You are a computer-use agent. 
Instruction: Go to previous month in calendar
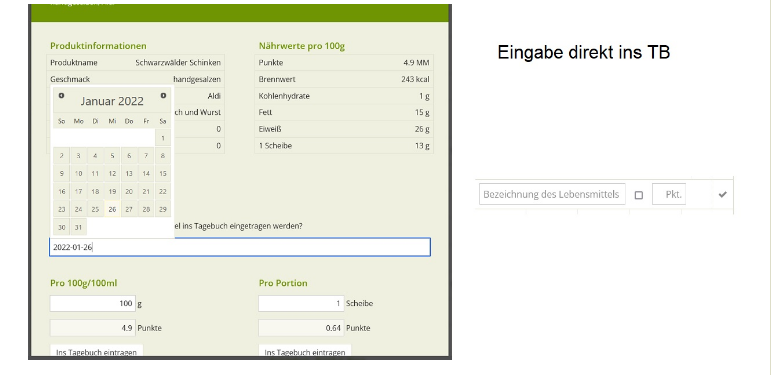[61, 96]
